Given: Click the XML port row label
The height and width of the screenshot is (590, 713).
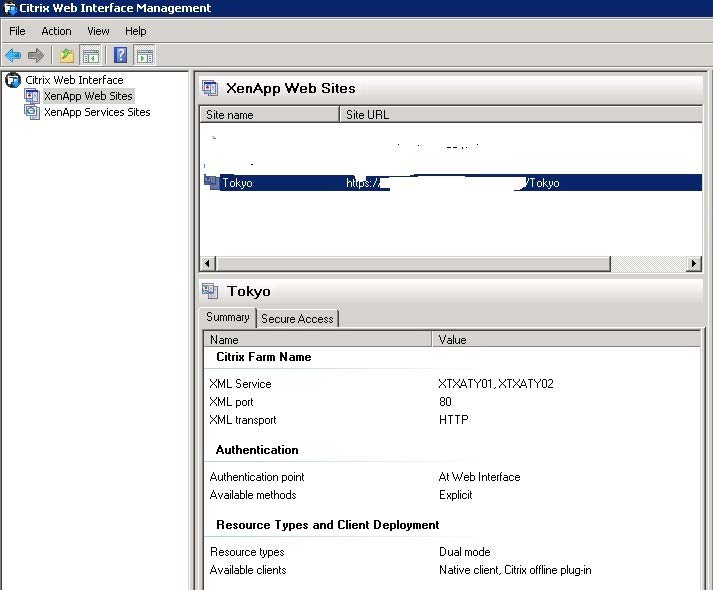Looking at the screenshot, I should click(x=231, y=402).
